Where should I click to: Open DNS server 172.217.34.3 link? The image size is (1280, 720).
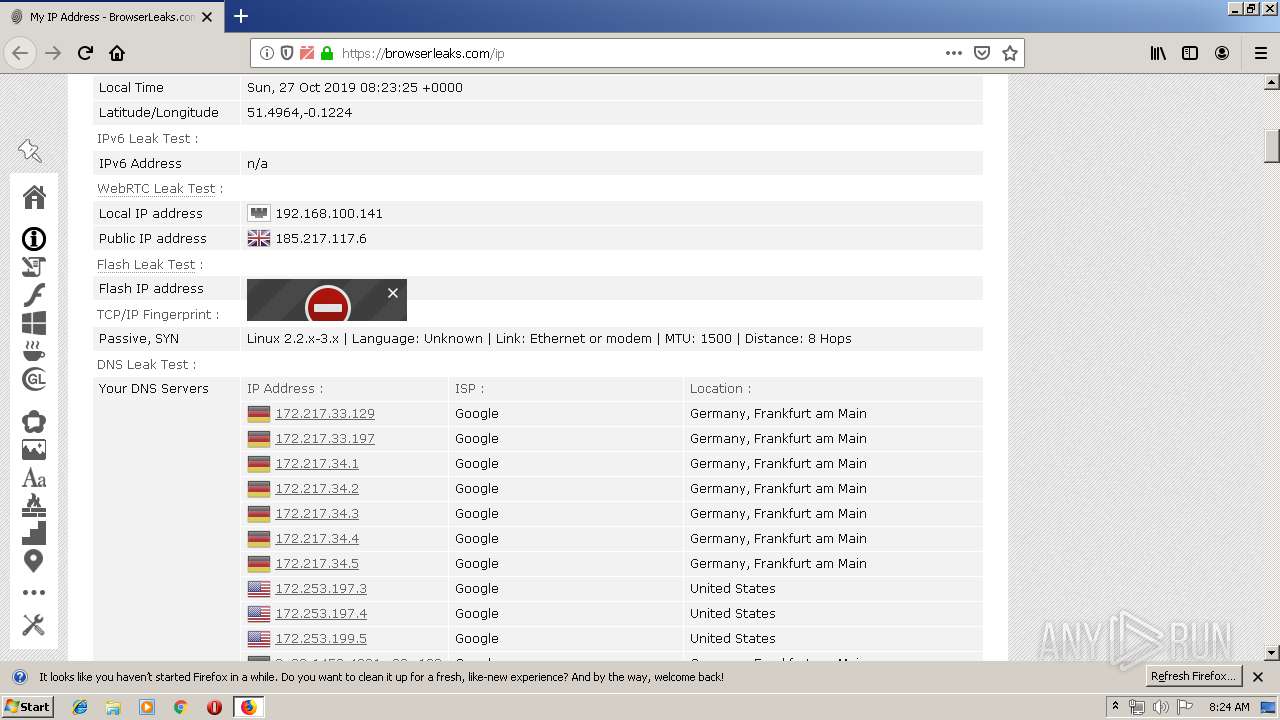[317, 513]
